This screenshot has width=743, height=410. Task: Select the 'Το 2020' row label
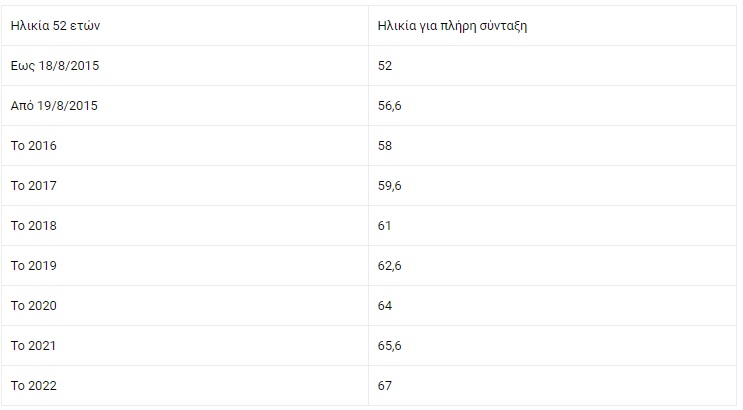tap(34, 305)
